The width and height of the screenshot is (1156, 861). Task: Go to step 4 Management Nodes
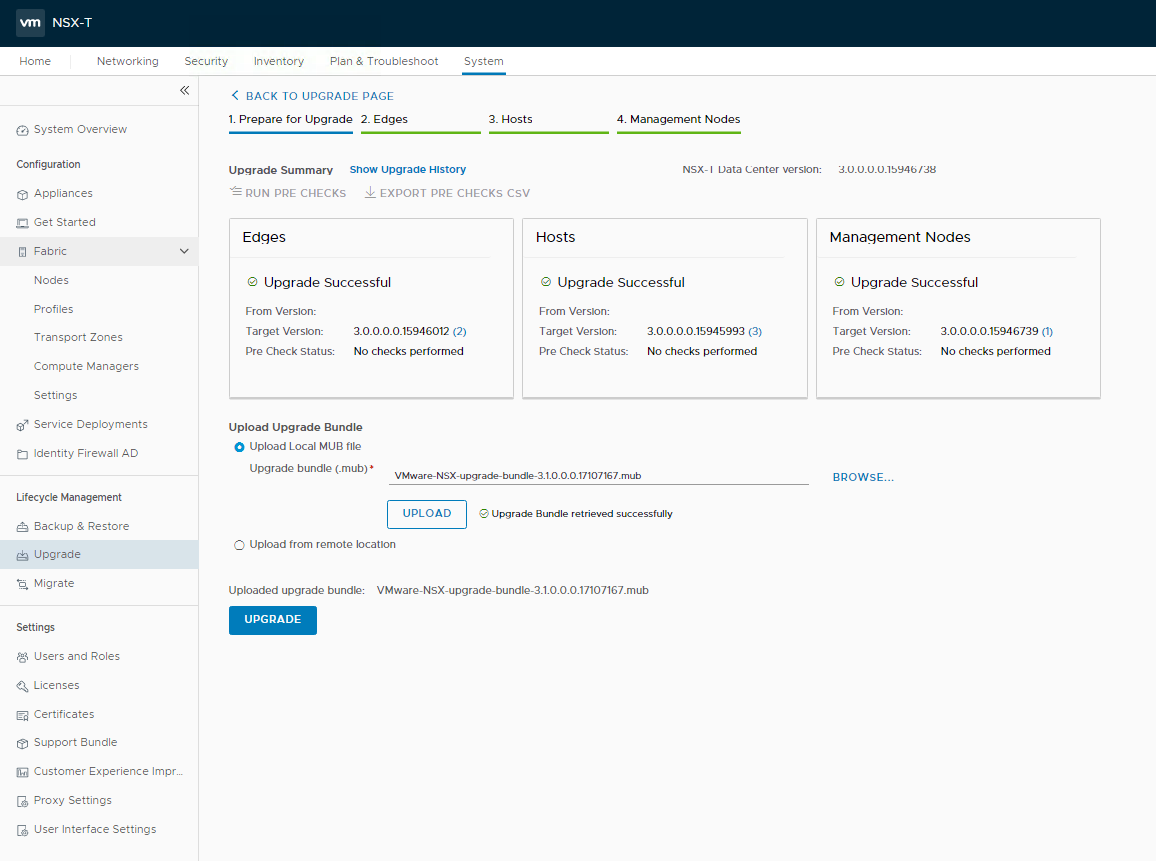678,119
